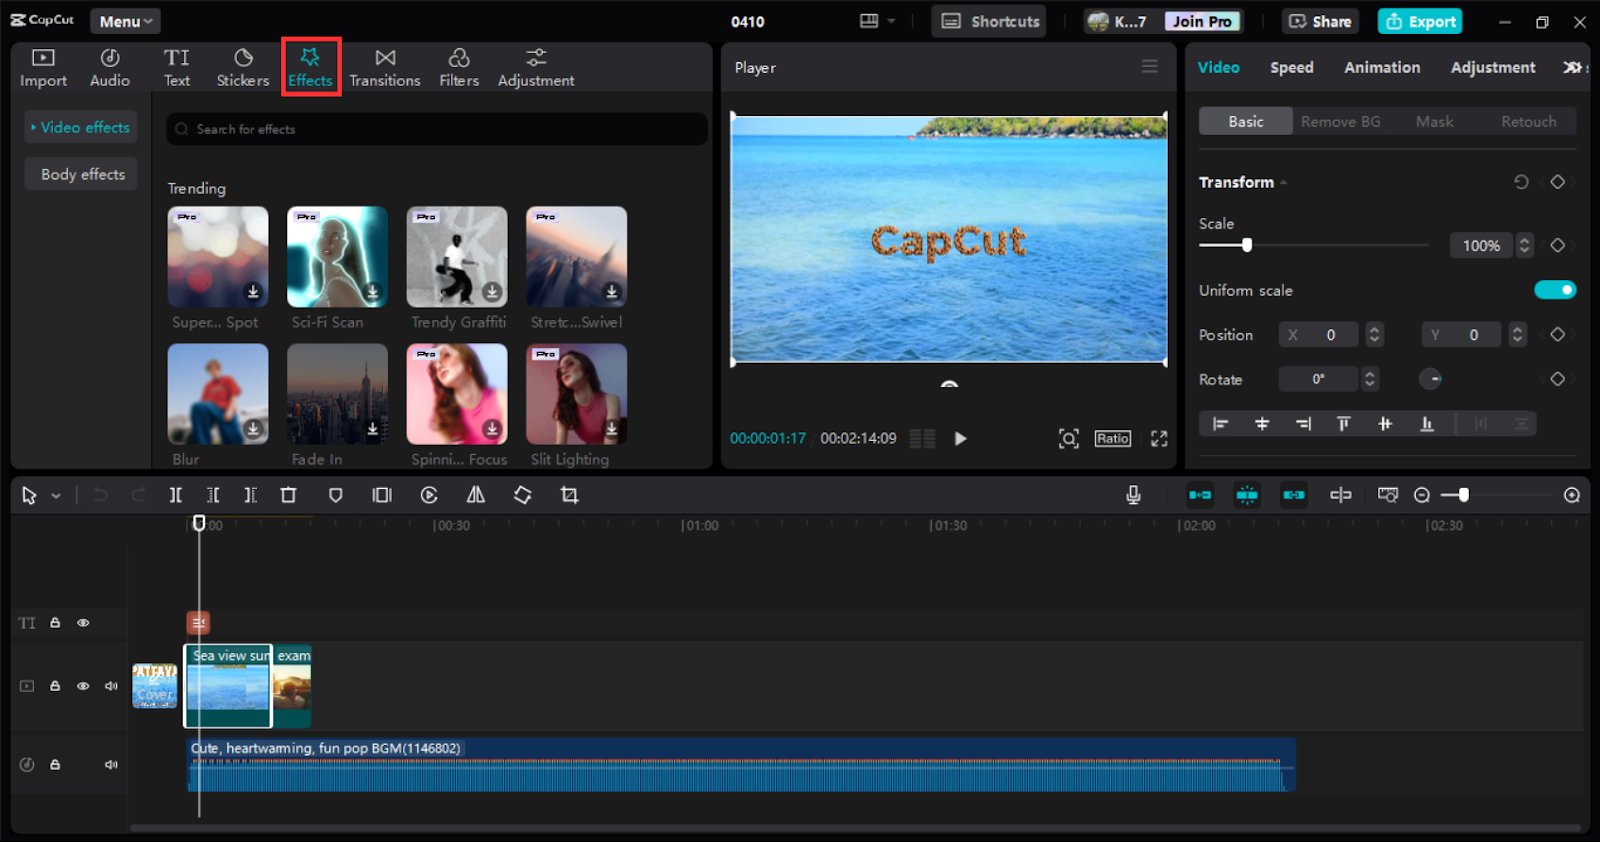Open the Audio tab
The width and height of the screenshot is (1600, 843).
pos(110,68)
